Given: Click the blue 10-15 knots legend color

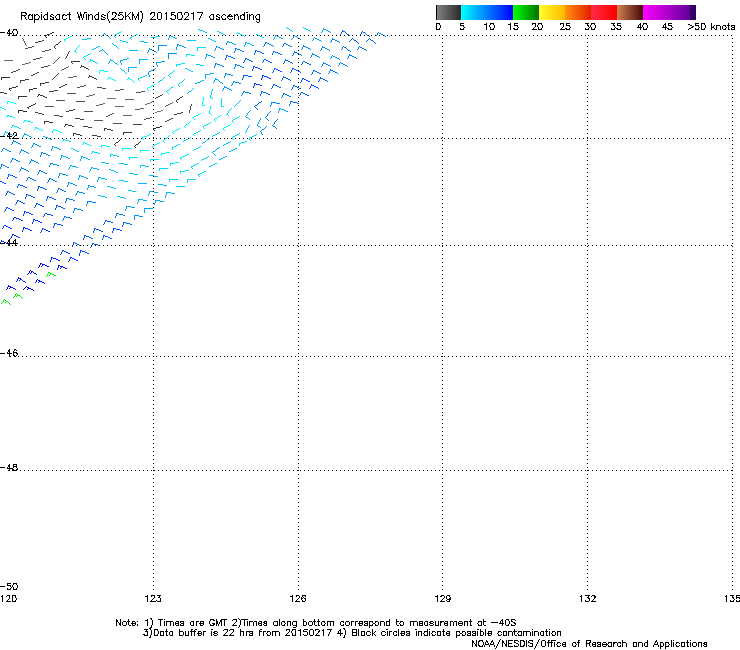Looking at the screenshot, I should coord(500,12).
